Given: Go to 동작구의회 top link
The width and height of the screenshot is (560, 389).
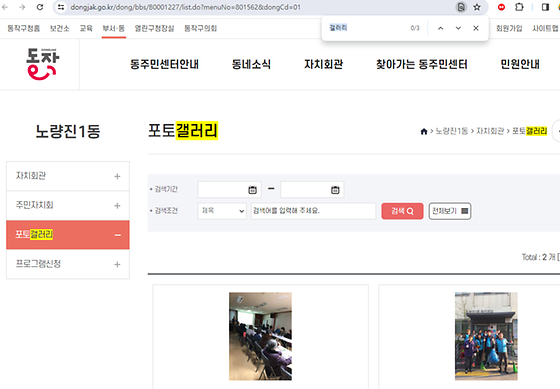Looking at the screenshot, I should (x=201, y=28).
